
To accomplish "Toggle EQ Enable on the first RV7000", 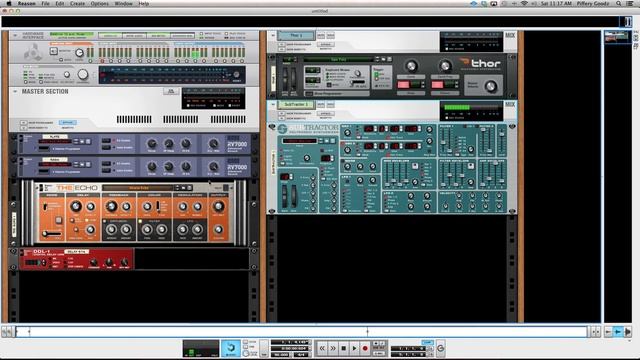I will coord(106,140).
